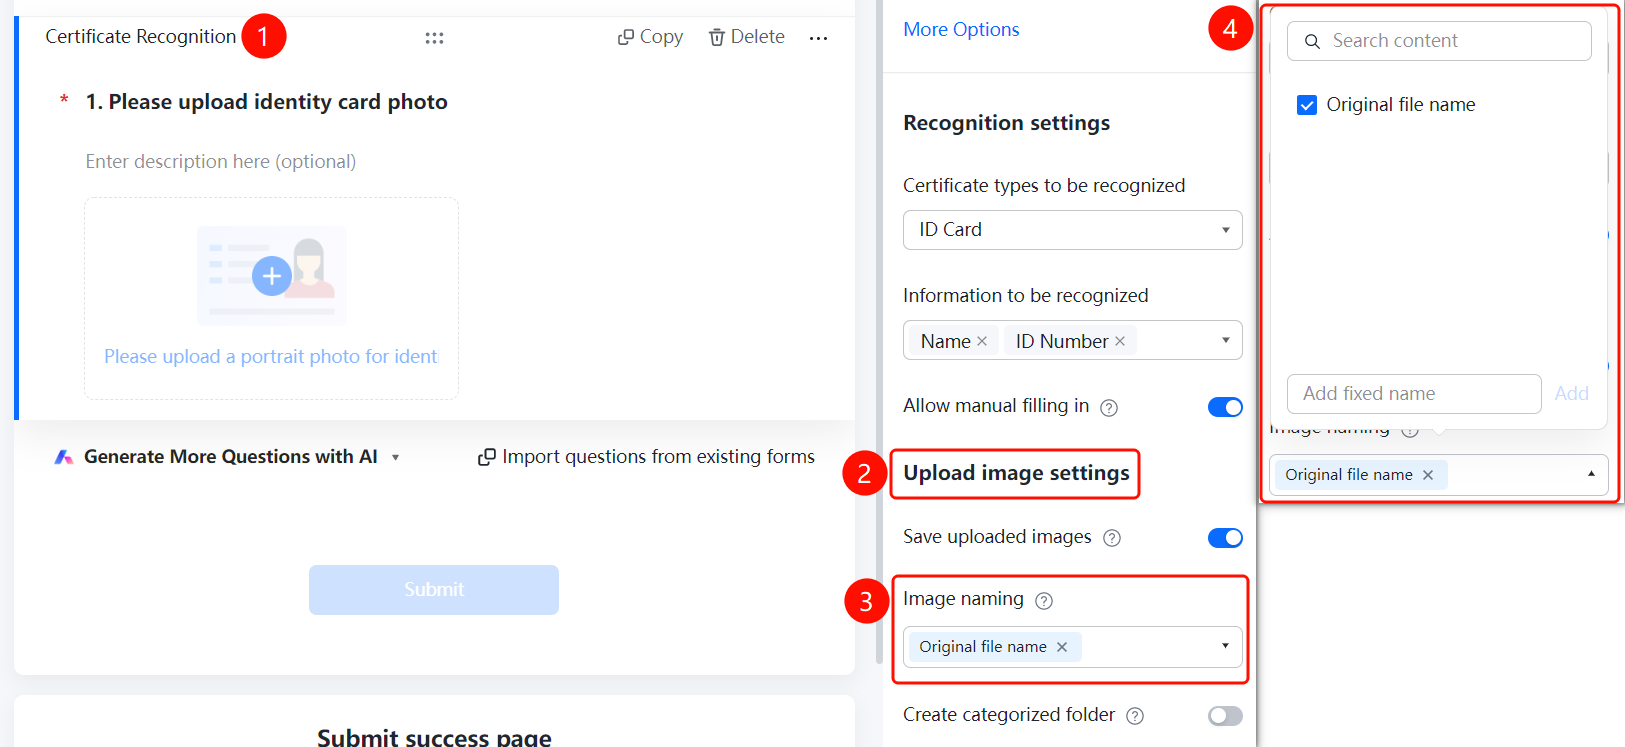Image resolution: width=1625 pixels, height=747 pixels.
Task: Remove Original file name tag in Image naming
Action: click(1062, 647)
